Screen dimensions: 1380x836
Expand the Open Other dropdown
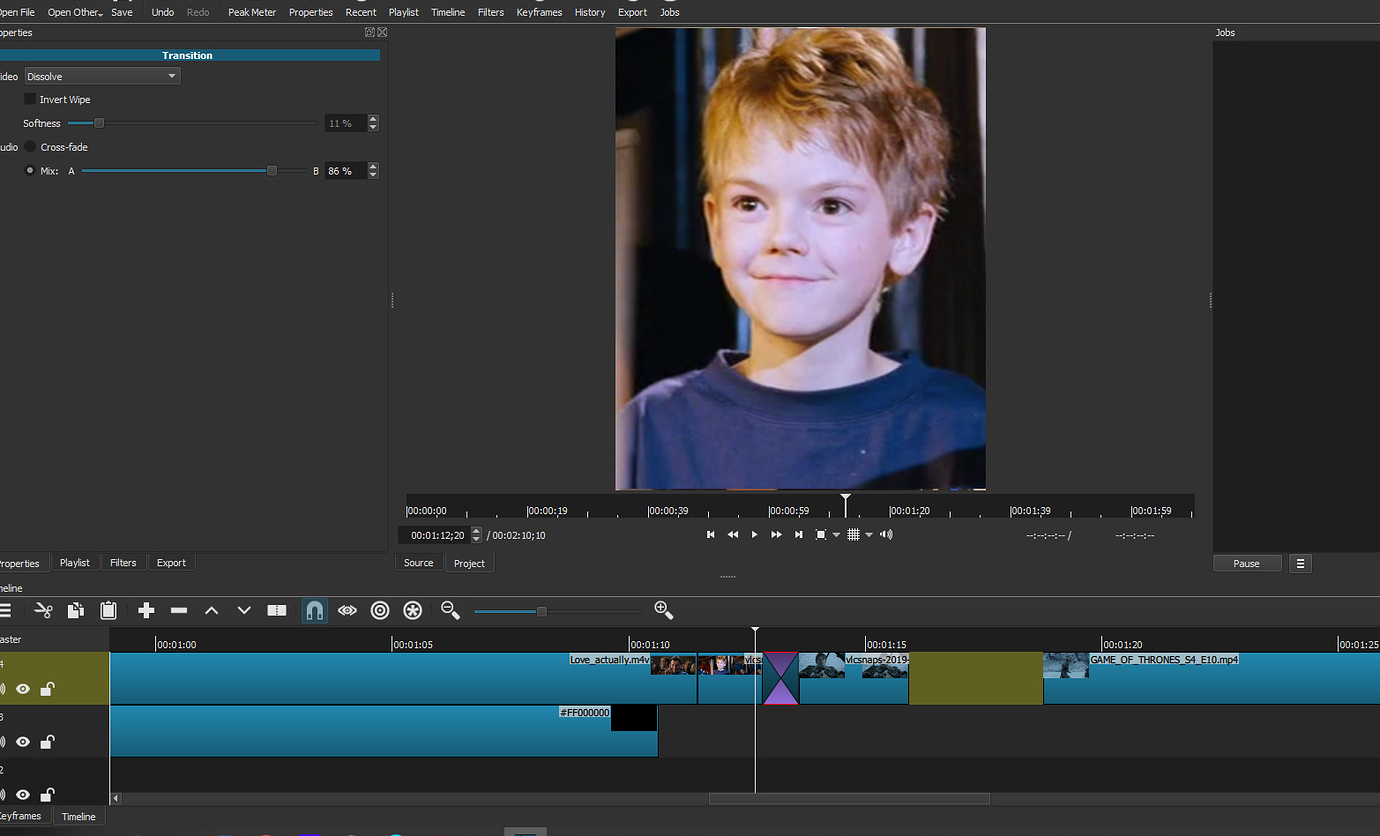coord(75,12)
